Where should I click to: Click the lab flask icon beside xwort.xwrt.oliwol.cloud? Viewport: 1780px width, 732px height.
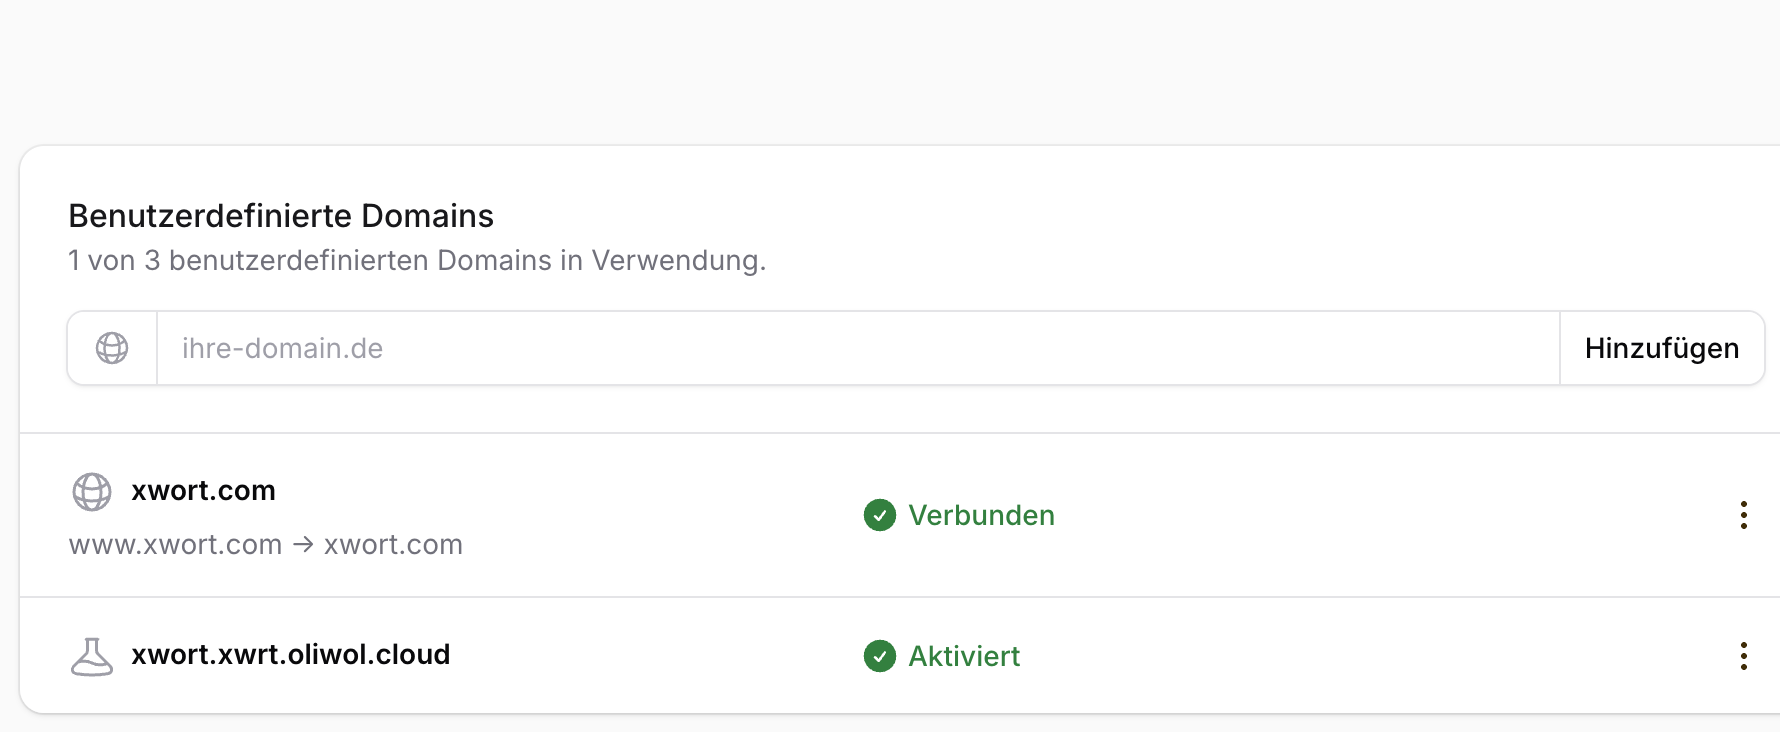[92, 655]
